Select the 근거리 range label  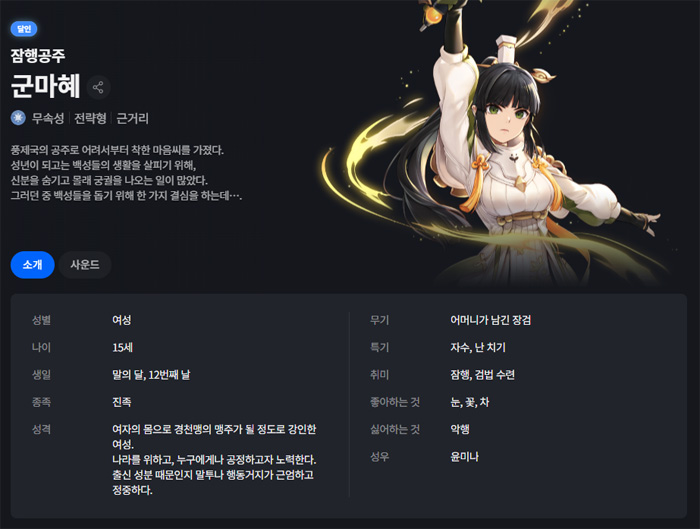coord(132,118)
